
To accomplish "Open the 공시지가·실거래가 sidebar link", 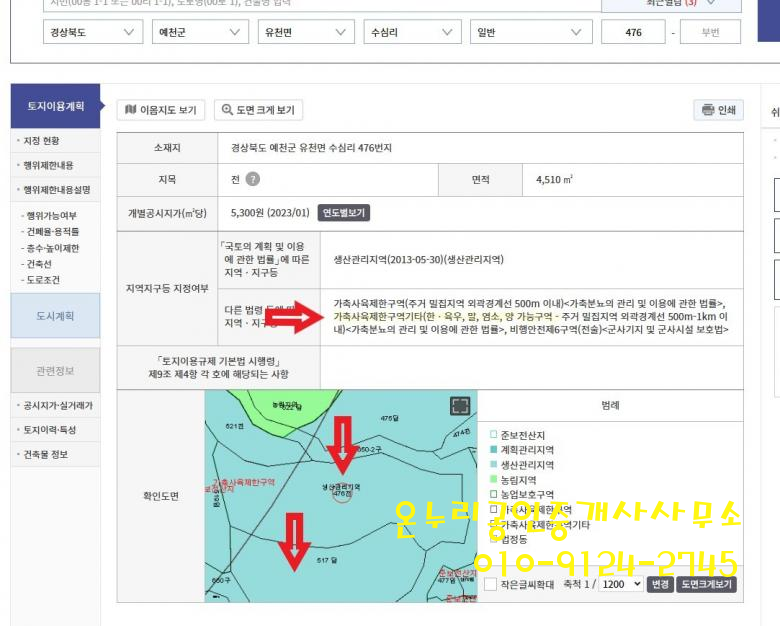I will pos(58,406).
